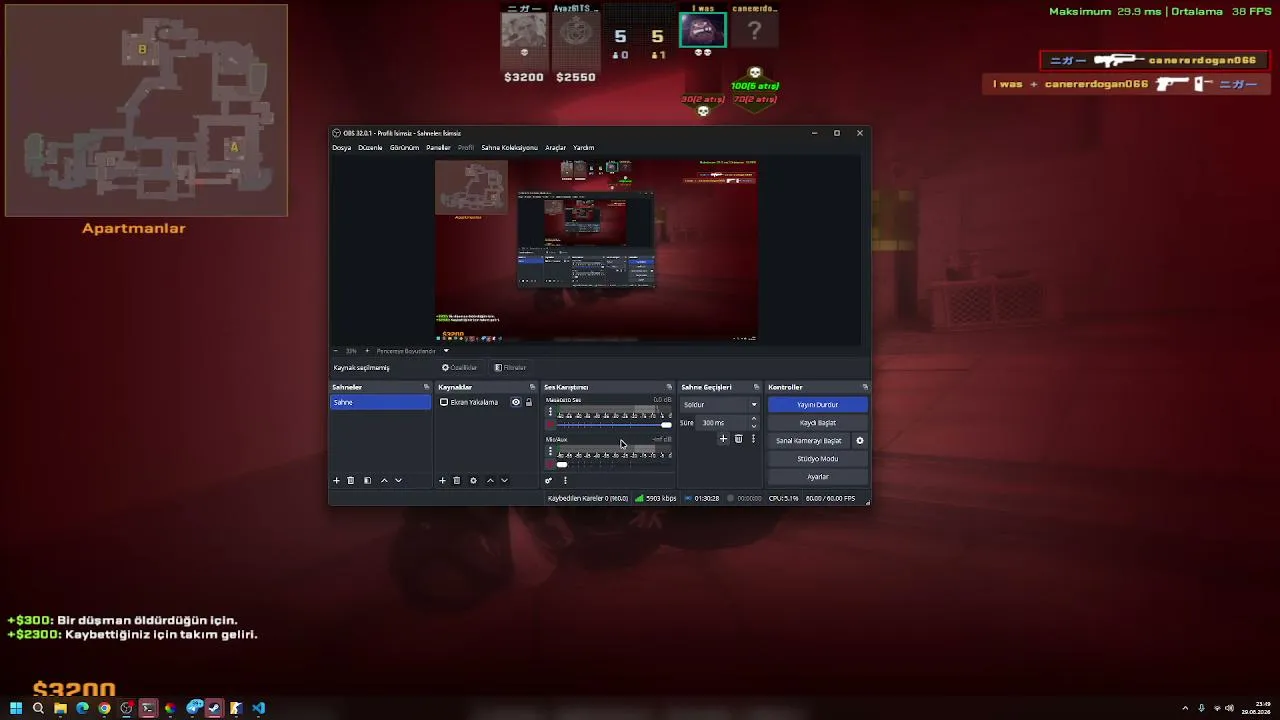Add a new scene in Sahneler panel
This screenshot has height=720, width=1280.
(336, 481)
